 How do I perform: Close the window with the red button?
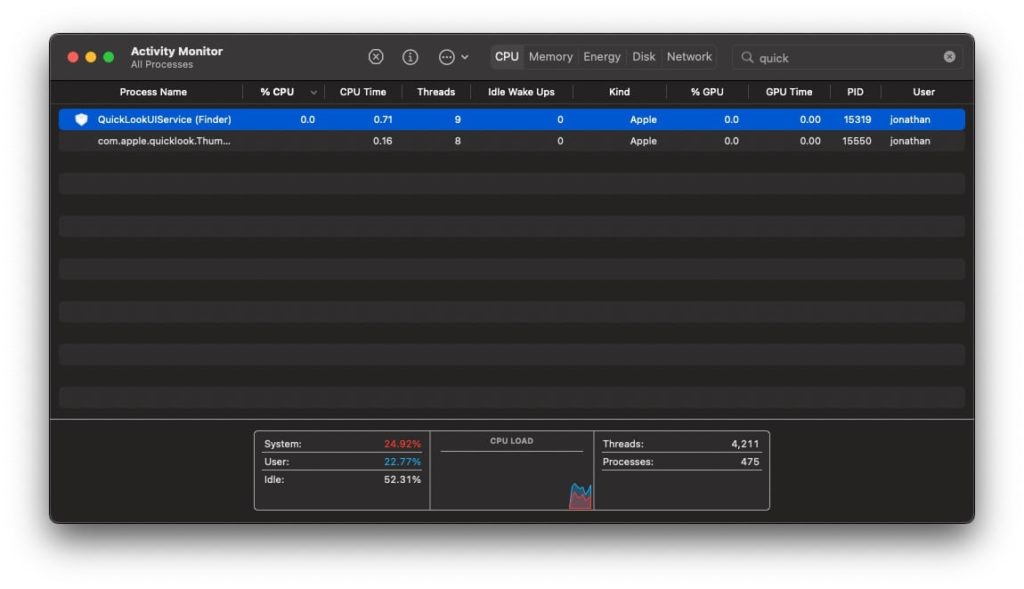coord(73,57)
